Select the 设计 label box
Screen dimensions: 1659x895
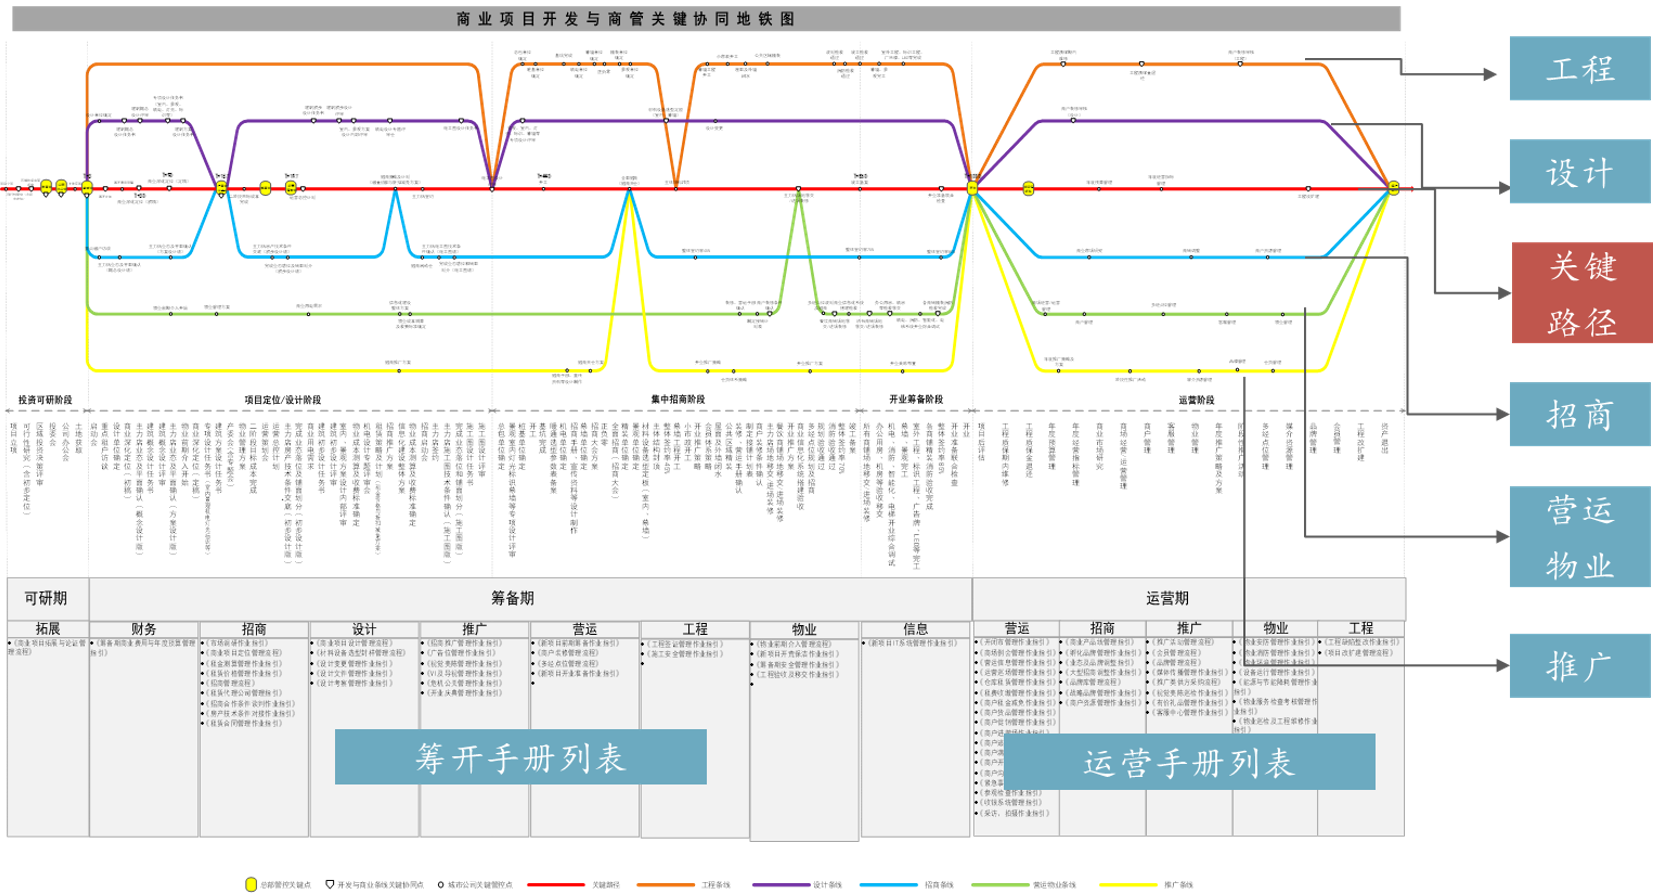click(x=1579, y=172)
